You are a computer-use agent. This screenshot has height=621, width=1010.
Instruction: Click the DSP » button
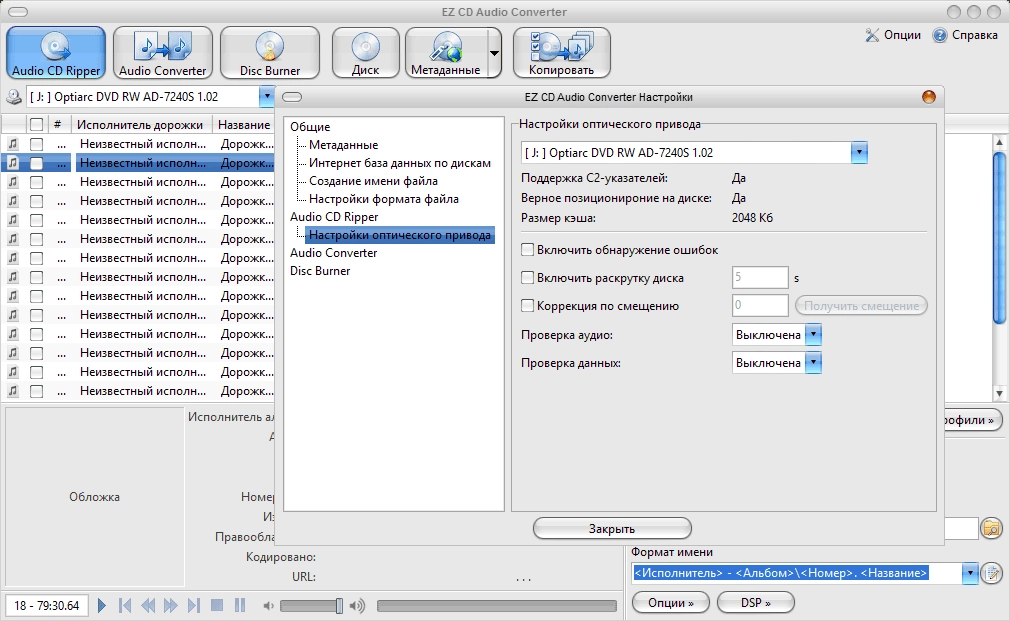point(756,603)
